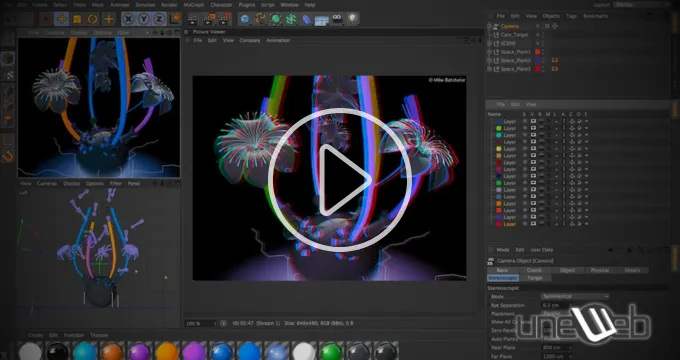Image resolution: width=680 pixels, height=360 pixels.
Task: Toggle the X axis lock button
Action: tap(128, 19)
